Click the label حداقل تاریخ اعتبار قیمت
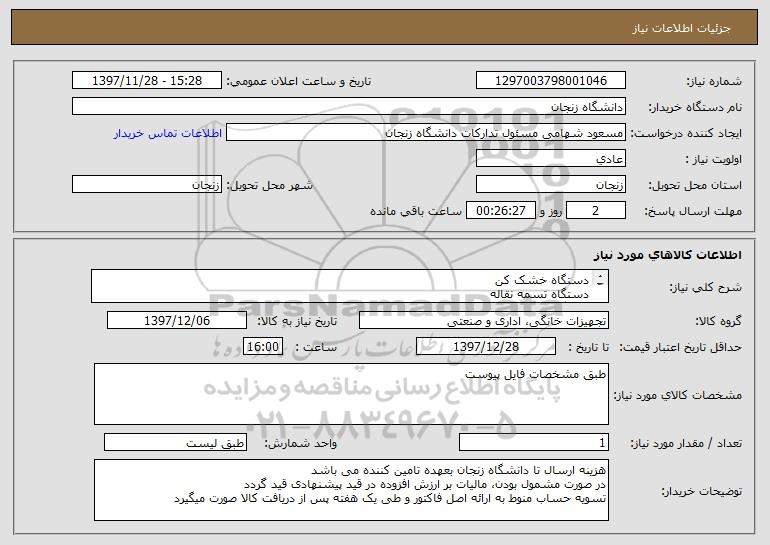 681,347
